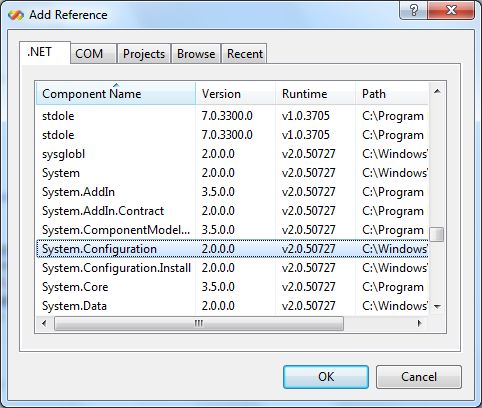Click the Add Reference title bar icon

coord(16,15)
